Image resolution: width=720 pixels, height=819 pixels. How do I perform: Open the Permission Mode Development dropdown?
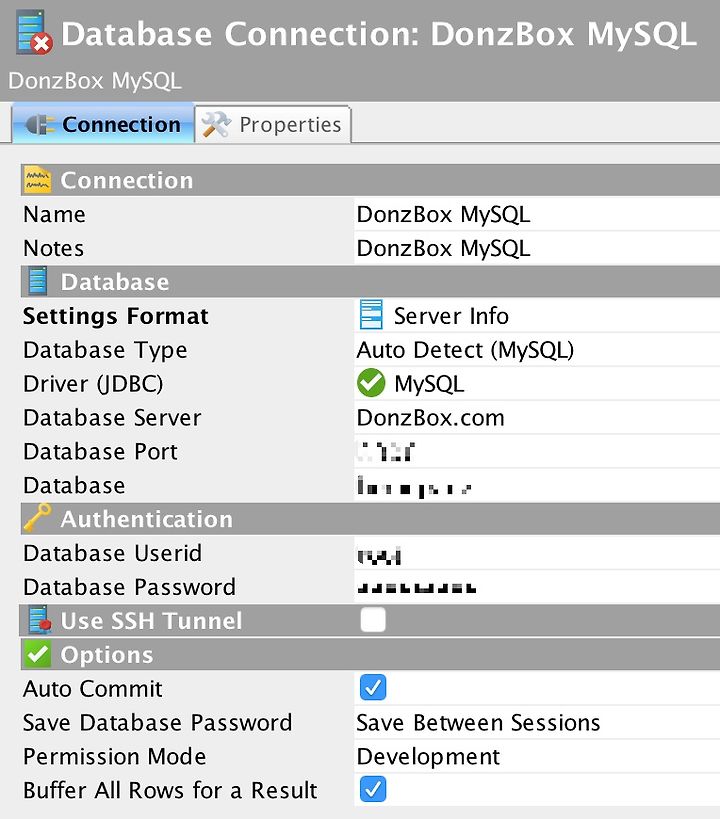click(x=537, y=756)
